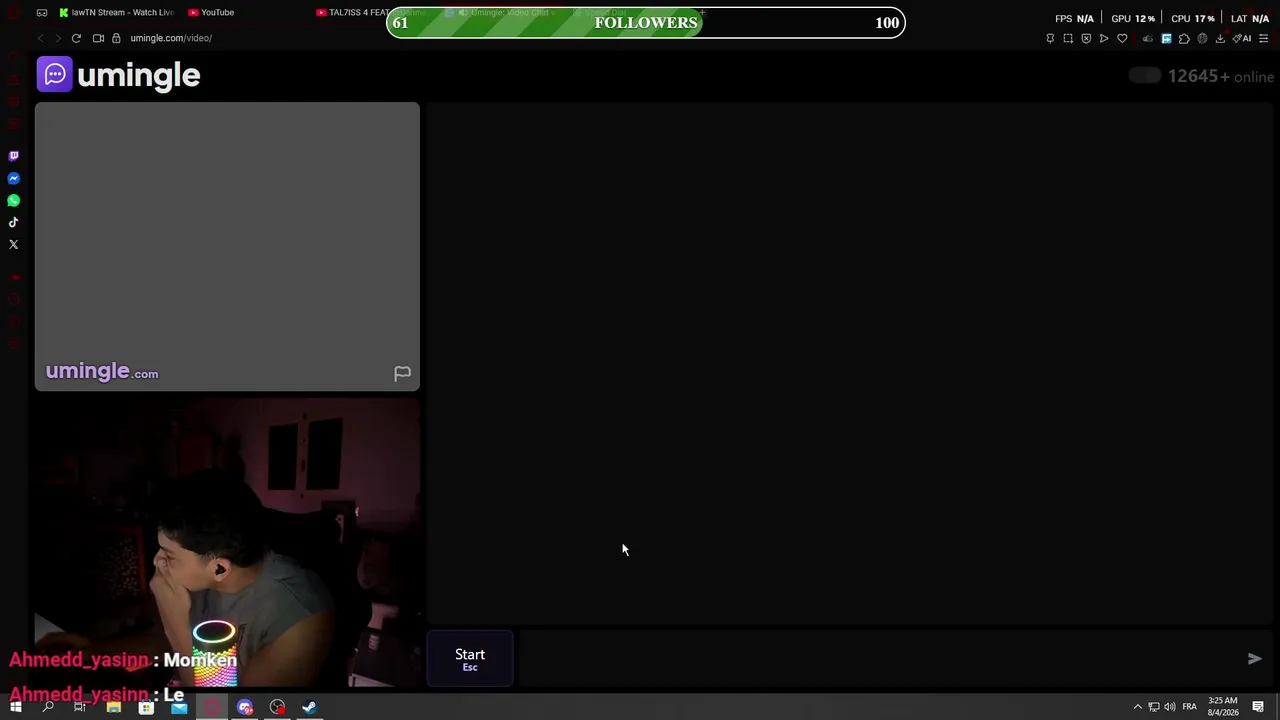Viewport: 1280px width, 720px height.
Task: Show site security lock info
Action: [x=116, y=38]
